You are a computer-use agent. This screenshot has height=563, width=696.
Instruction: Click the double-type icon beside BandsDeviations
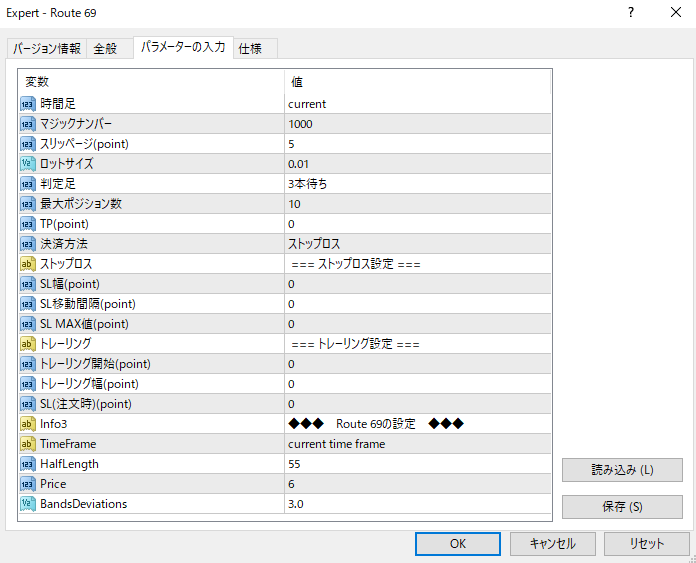tap(28, 504)
